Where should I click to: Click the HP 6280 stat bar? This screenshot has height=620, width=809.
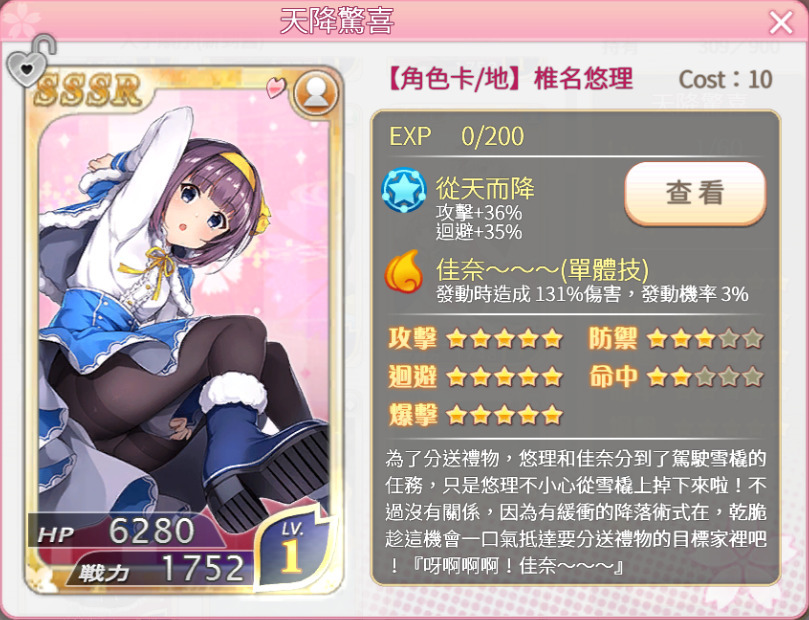[x=126, y=531]
